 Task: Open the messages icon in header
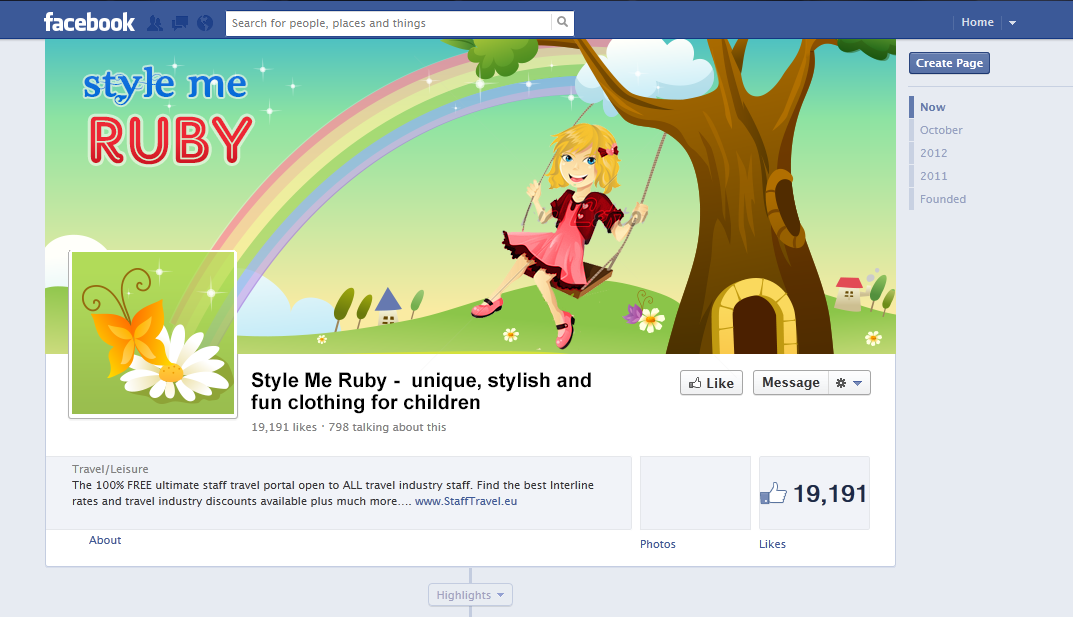[x=180, y=23]
